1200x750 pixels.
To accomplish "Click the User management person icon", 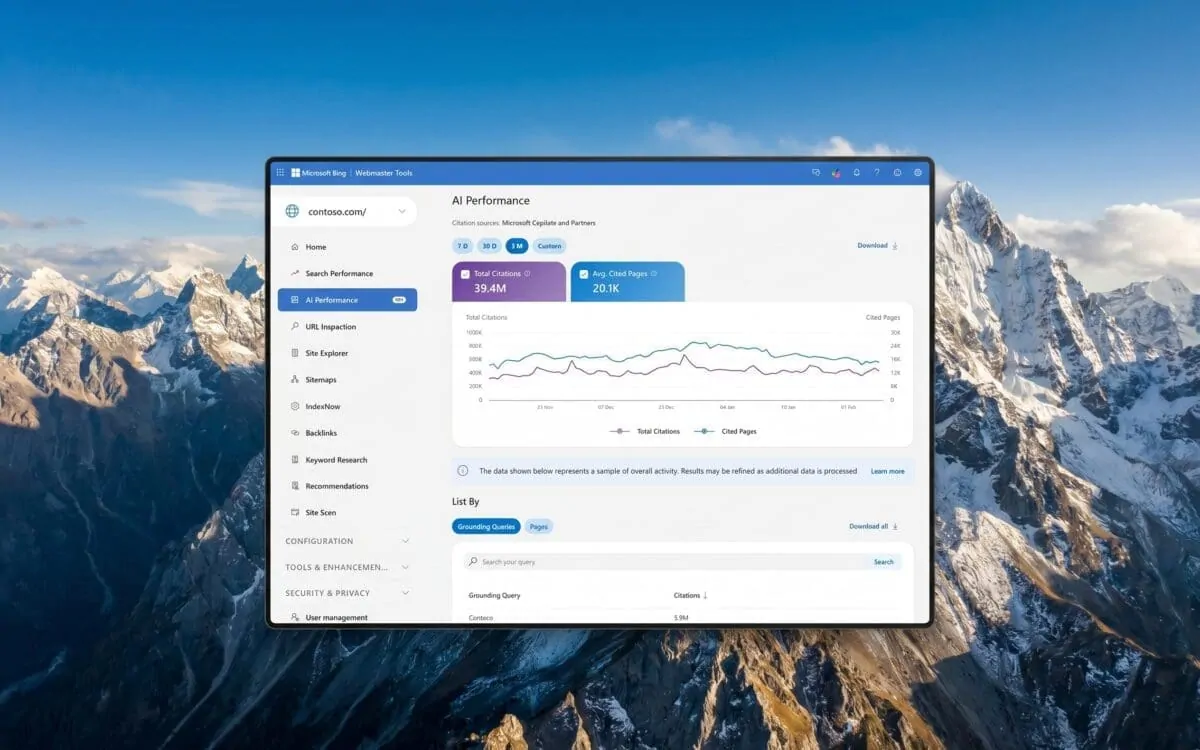I will [295, 618].
